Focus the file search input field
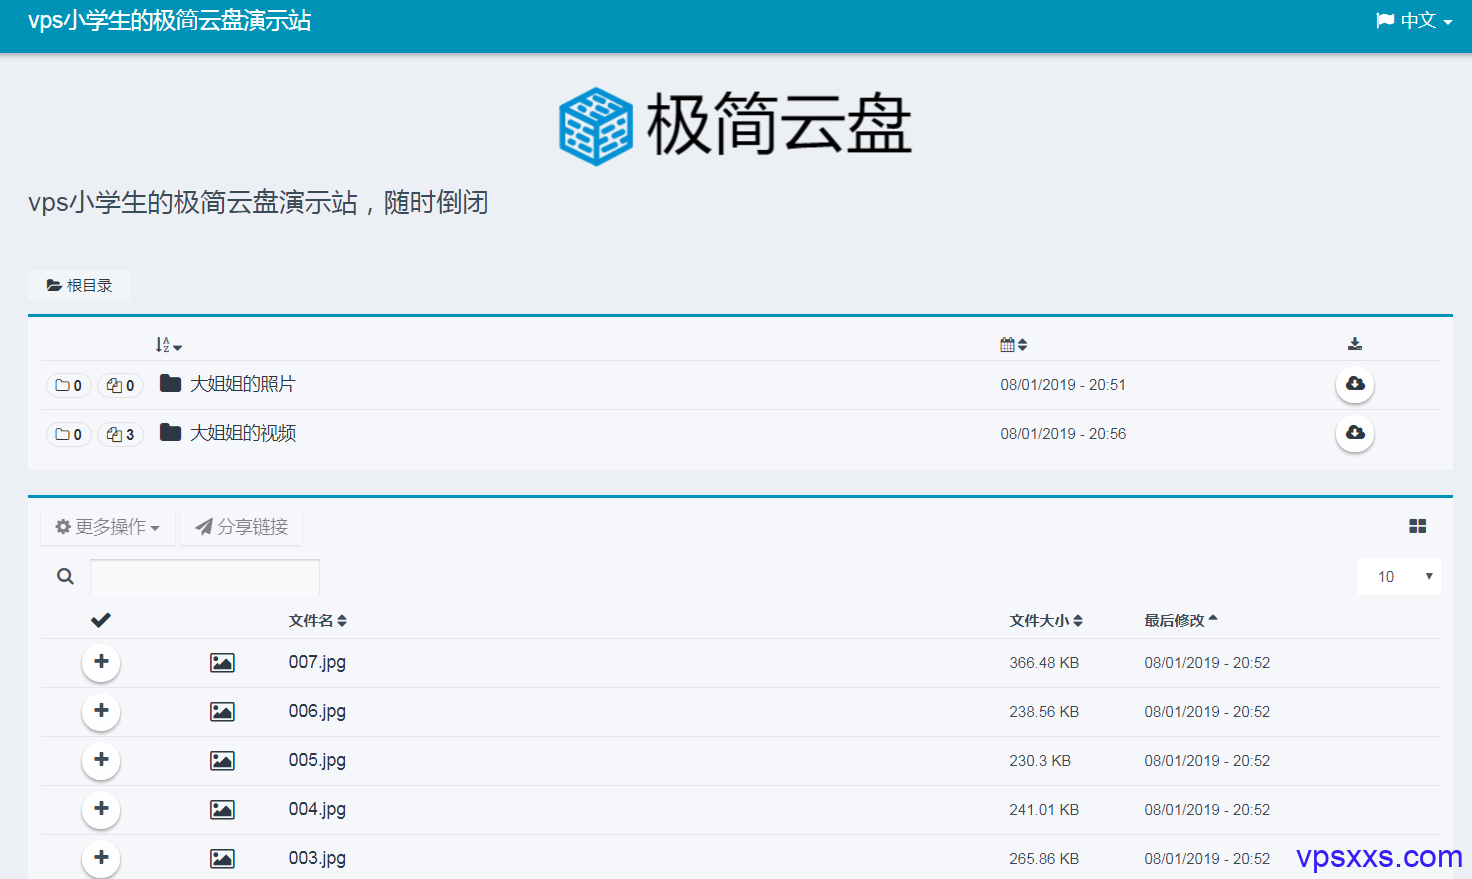 [205, 577]
